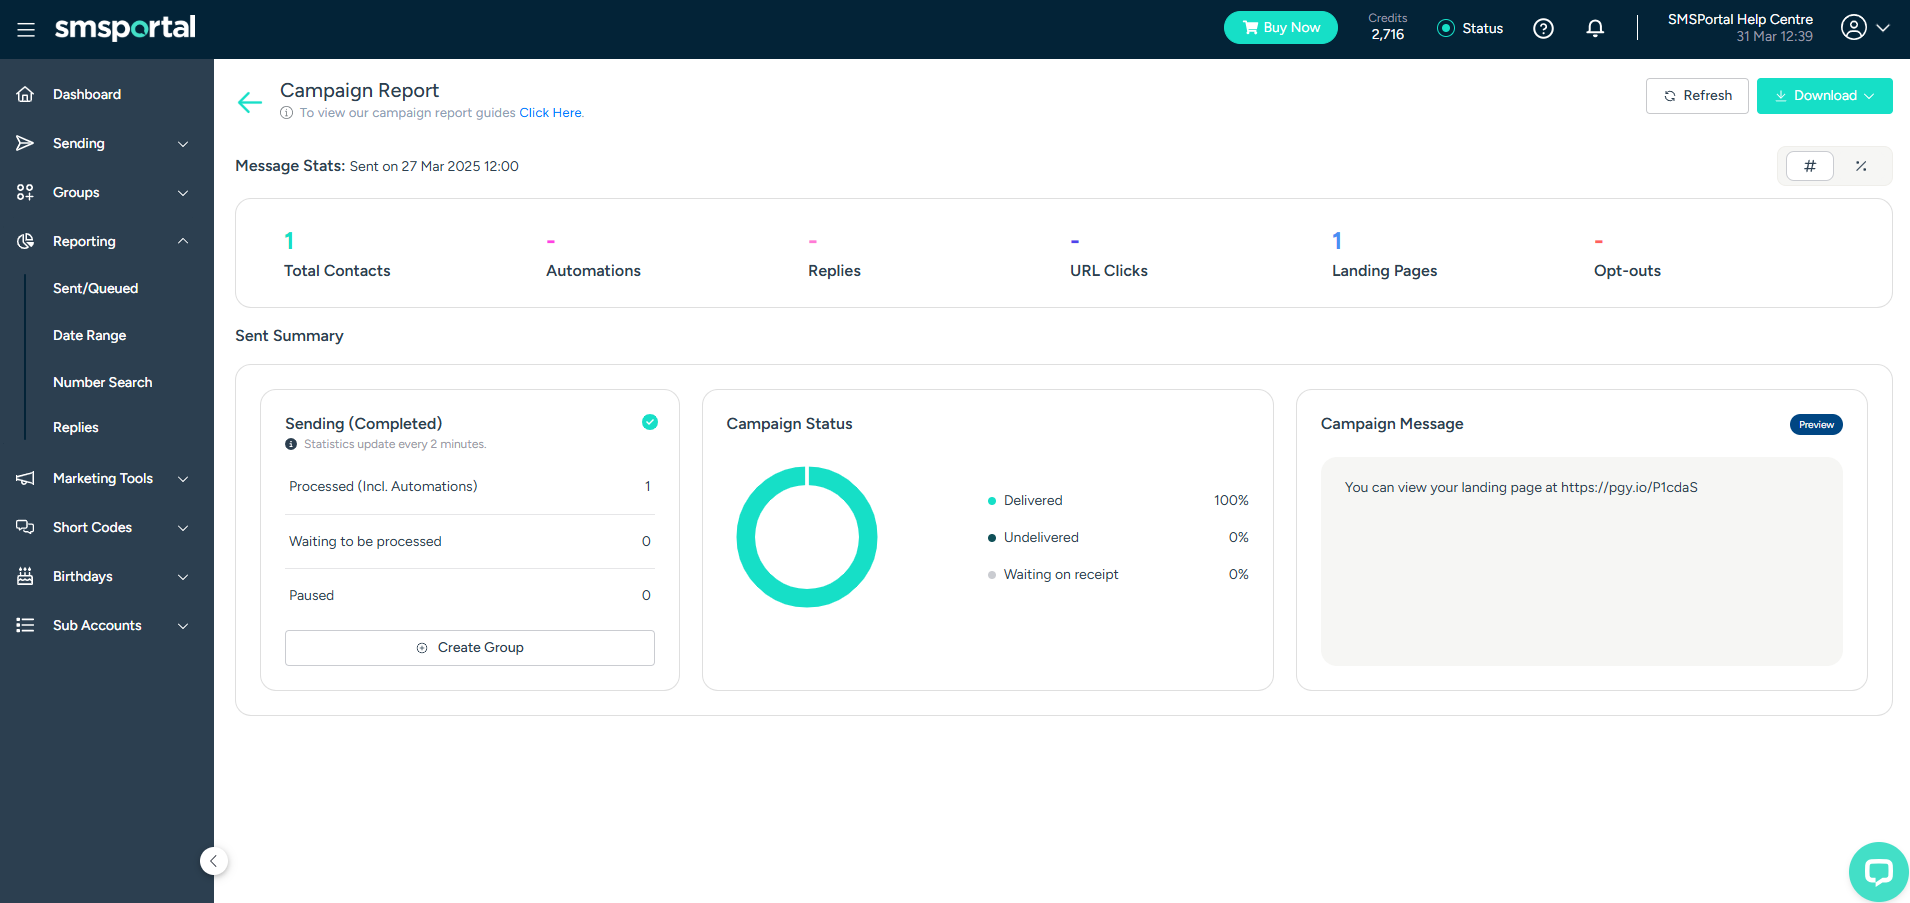Image resolution: width=1910 pixels, height=903 pixels.
Task: Open Number Search report
Action: pyautogui.click(x=103, y=382)
